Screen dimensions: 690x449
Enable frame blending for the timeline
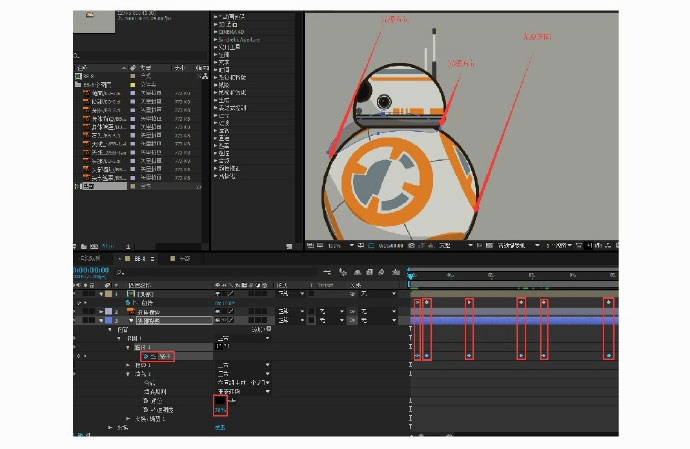(x=369, y=272)
